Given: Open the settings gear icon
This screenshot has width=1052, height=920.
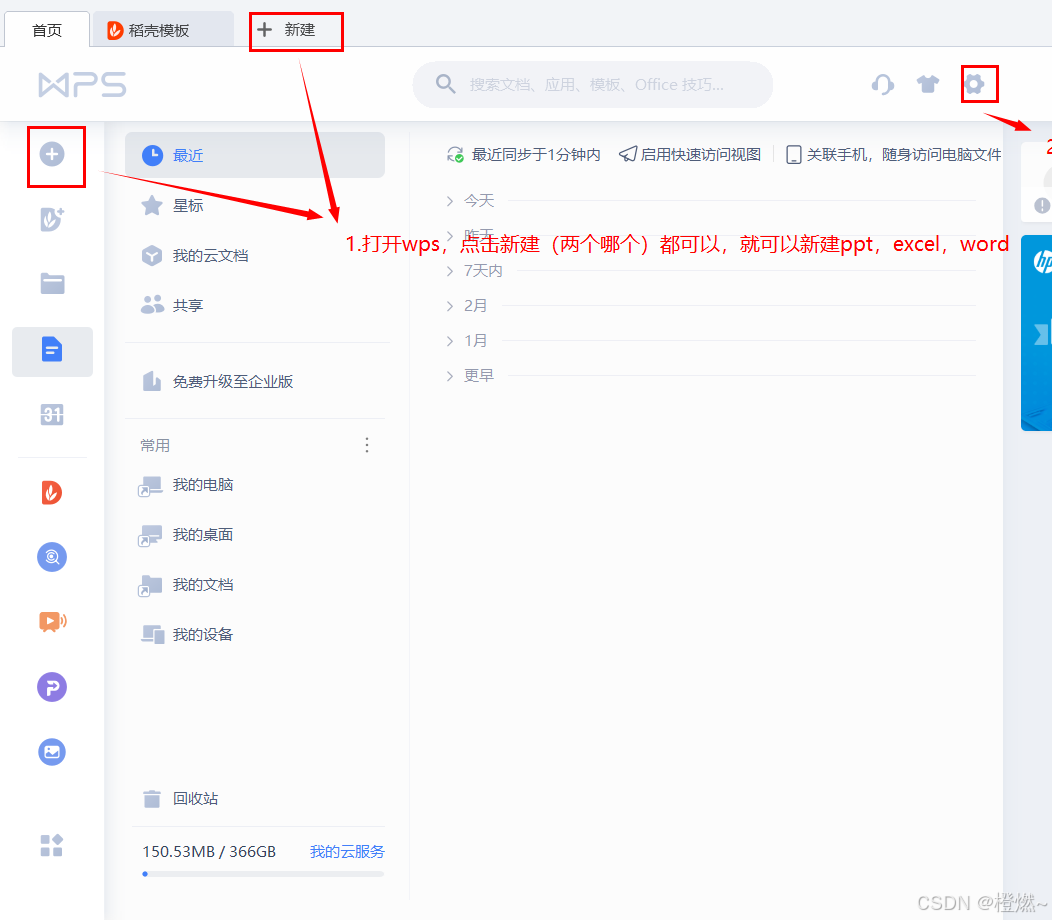Looking at the screenshot, I should tap(974, 85).
